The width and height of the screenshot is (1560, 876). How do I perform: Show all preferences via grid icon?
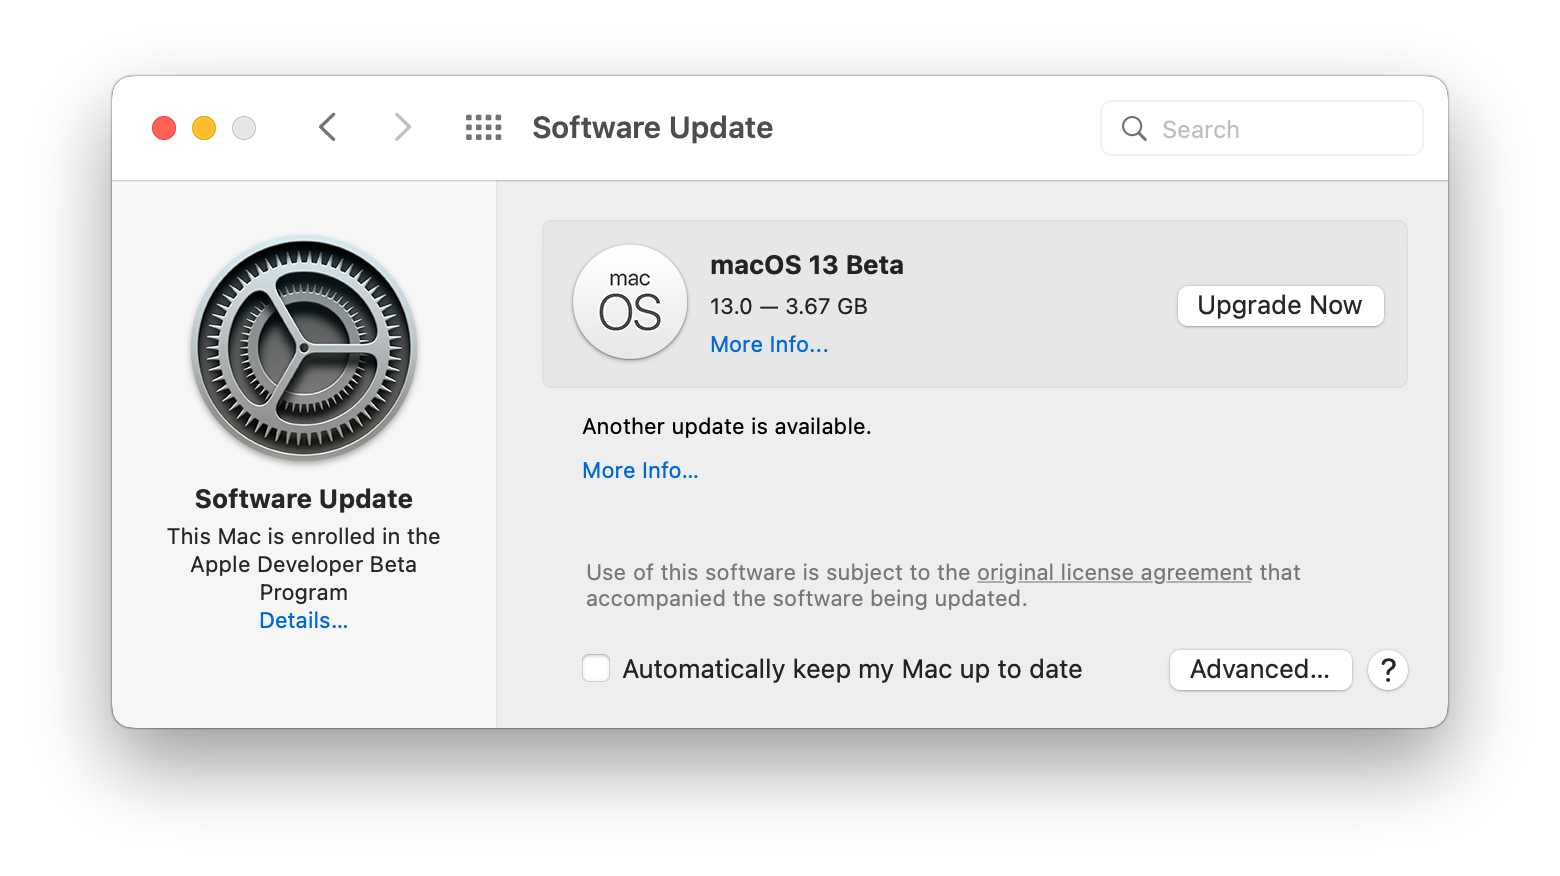pyautogui.click(x=484, y=128)
